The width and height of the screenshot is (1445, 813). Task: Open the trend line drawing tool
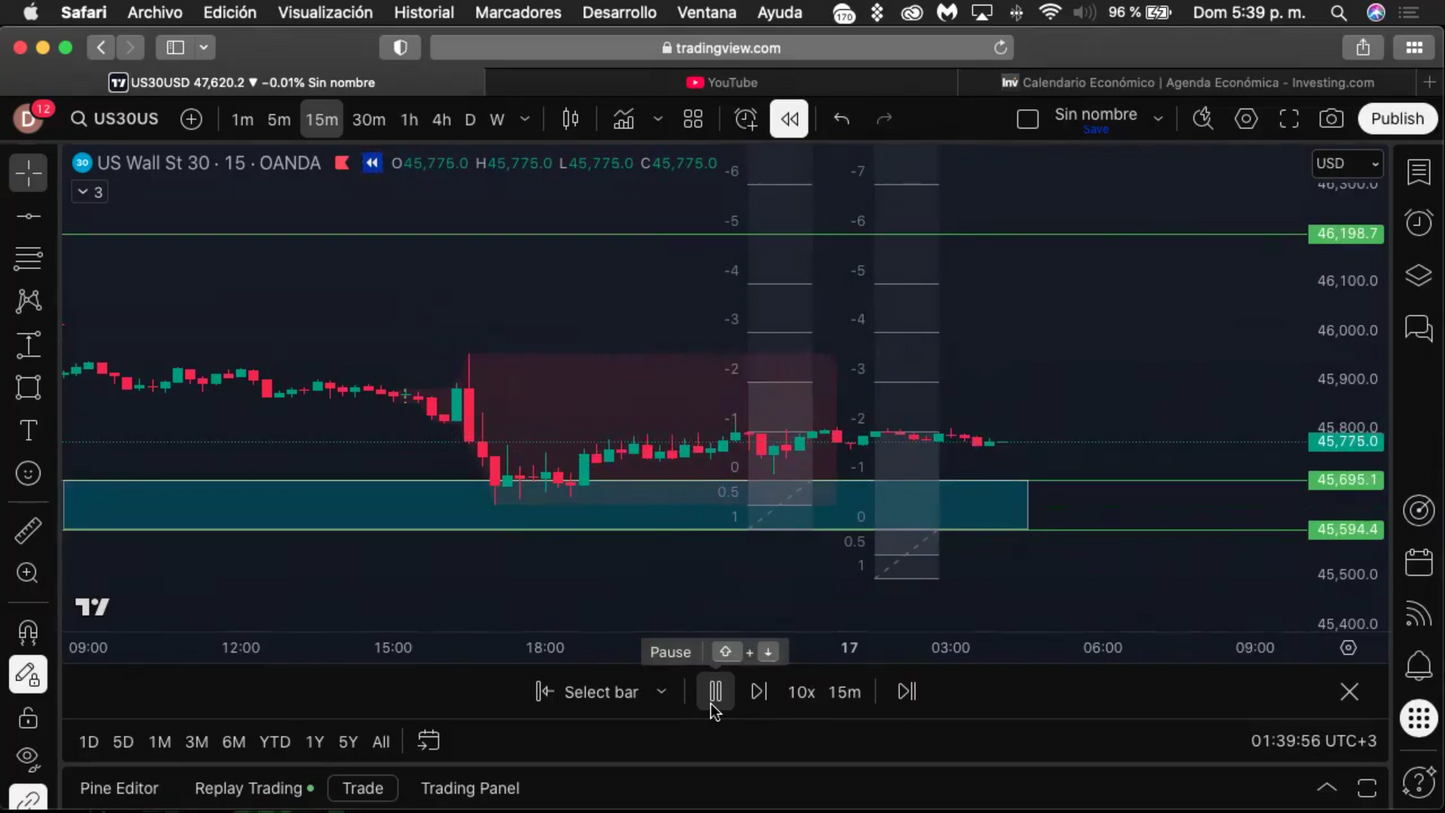pos(28,215)
